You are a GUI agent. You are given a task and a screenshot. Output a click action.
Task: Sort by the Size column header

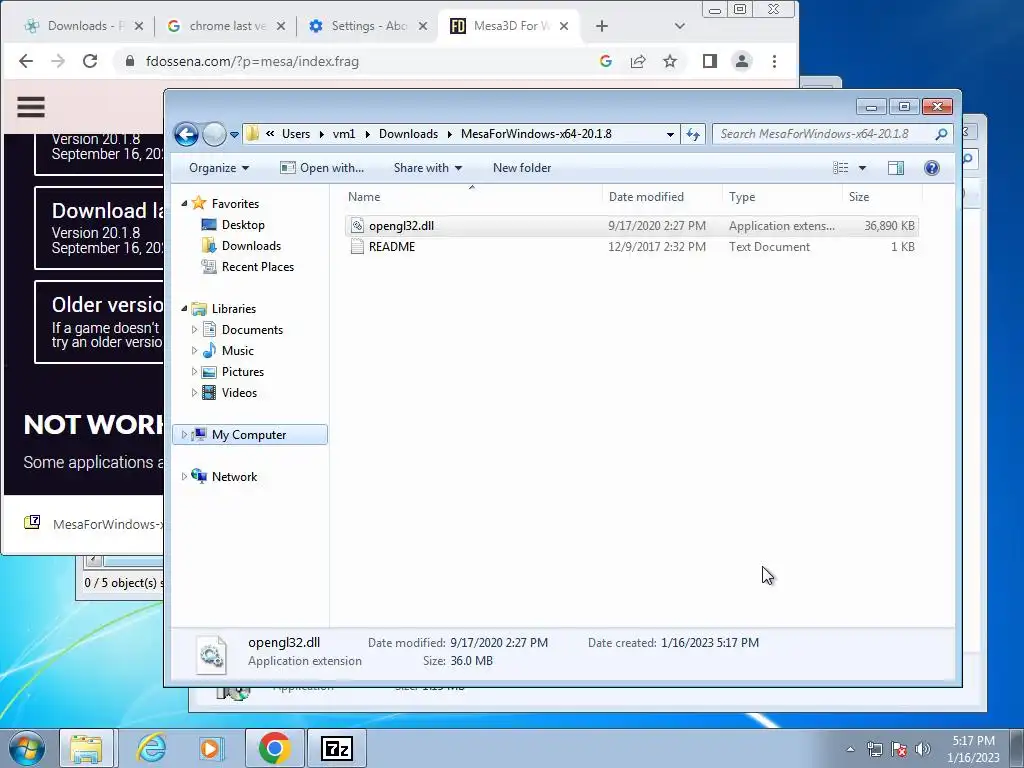pyautogui.click(x=882, y=197)
